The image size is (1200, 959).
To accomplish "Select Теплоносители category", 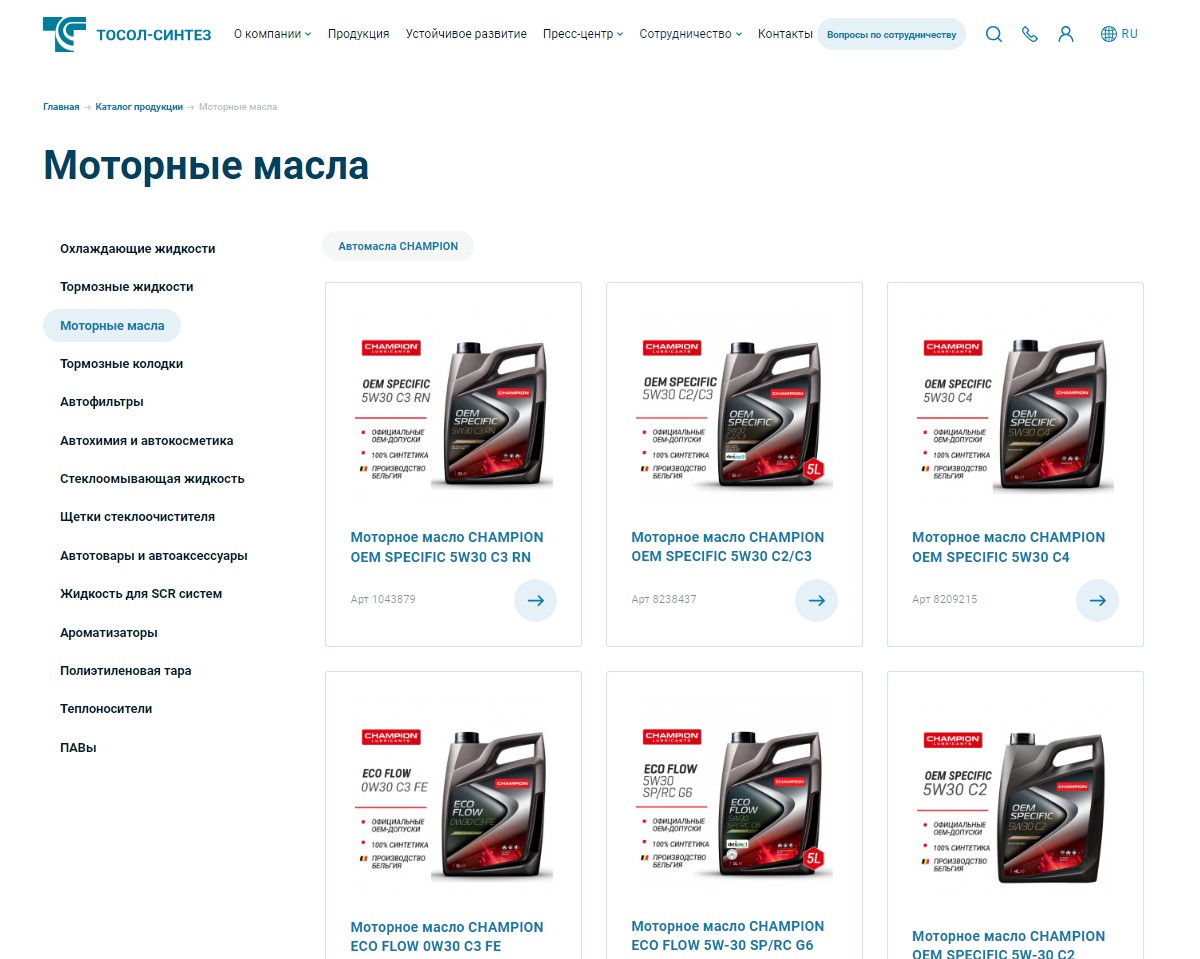I will tap(106, 709).
